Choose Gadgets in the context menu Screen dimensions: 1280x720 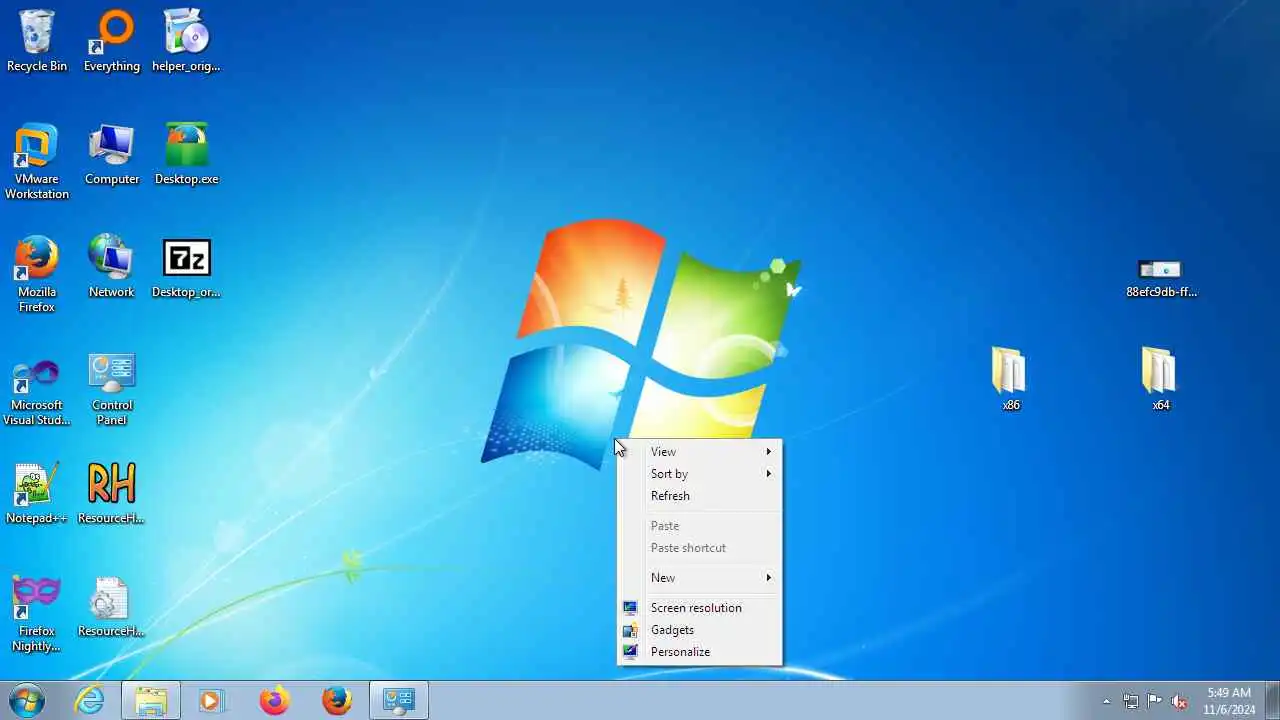pyautogui.click(x=699, y=630)
